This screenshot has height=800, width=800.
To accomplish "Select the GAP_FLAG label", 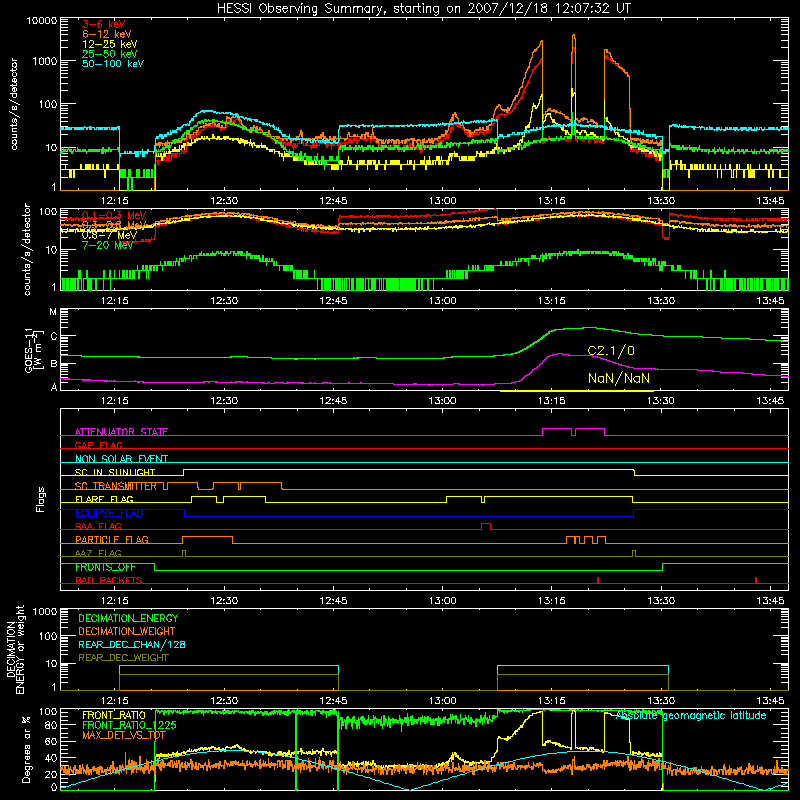I will (98, 445).
